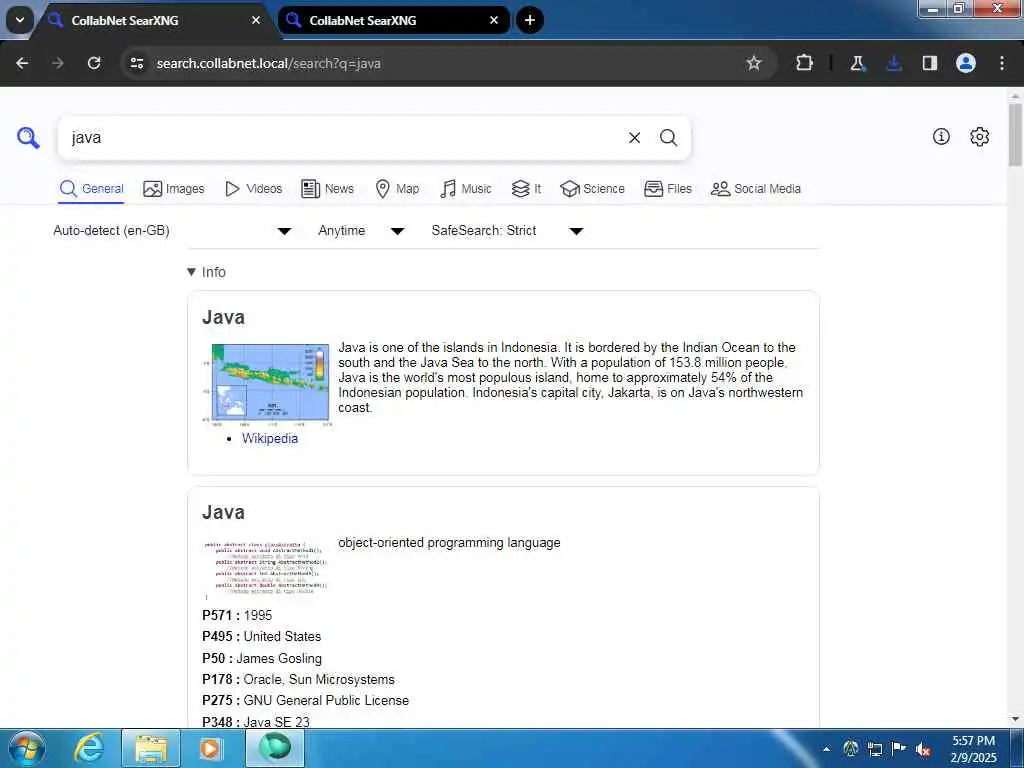Screen dimensions: 1024x768
Task: Click the page vertical scrollbar thumb
Action: 1015,135
